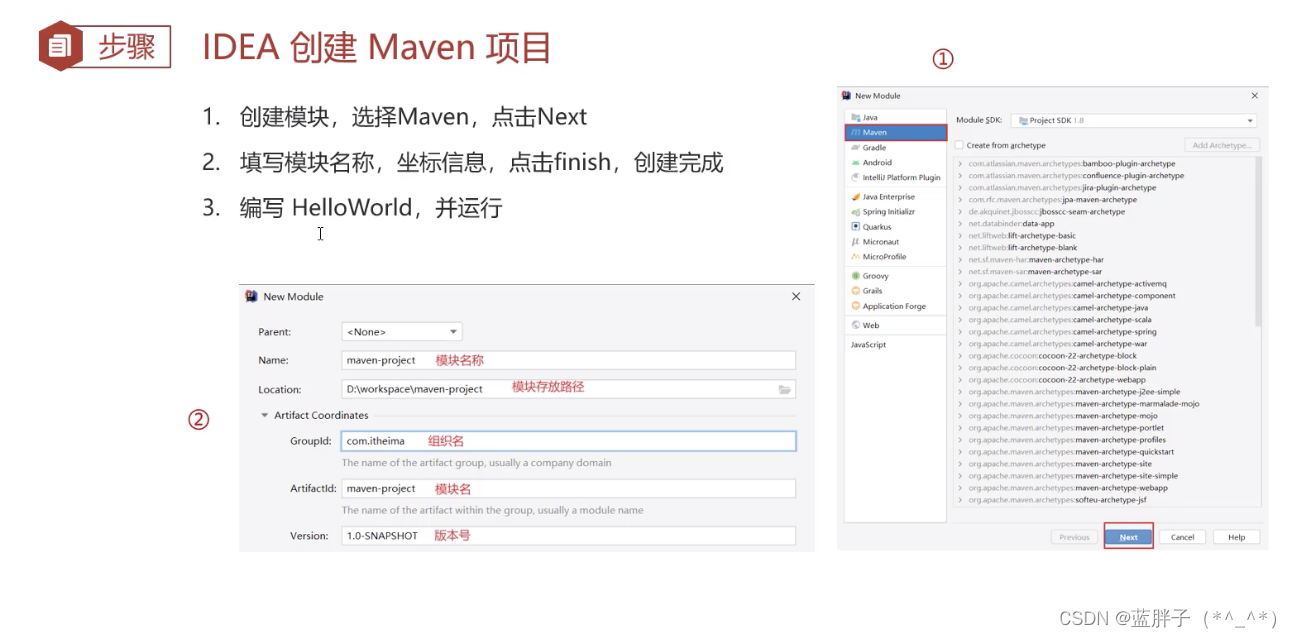Expand the maven-archetype-quickstart node

(x=961, y=452)
